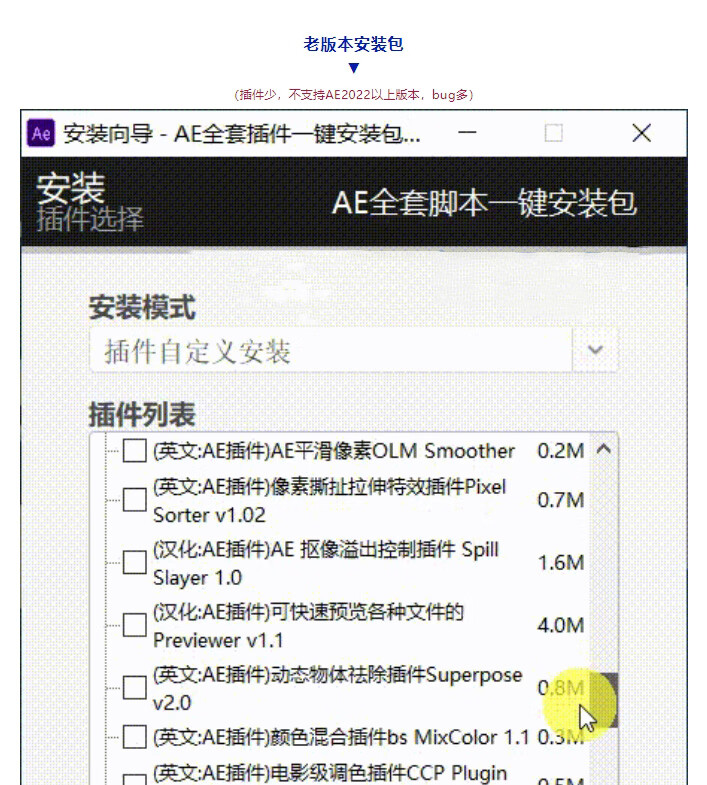Enable the Spill Slayer 1.0 checkbox
This screenshot has height=785, width=707.
click(134, 562)
